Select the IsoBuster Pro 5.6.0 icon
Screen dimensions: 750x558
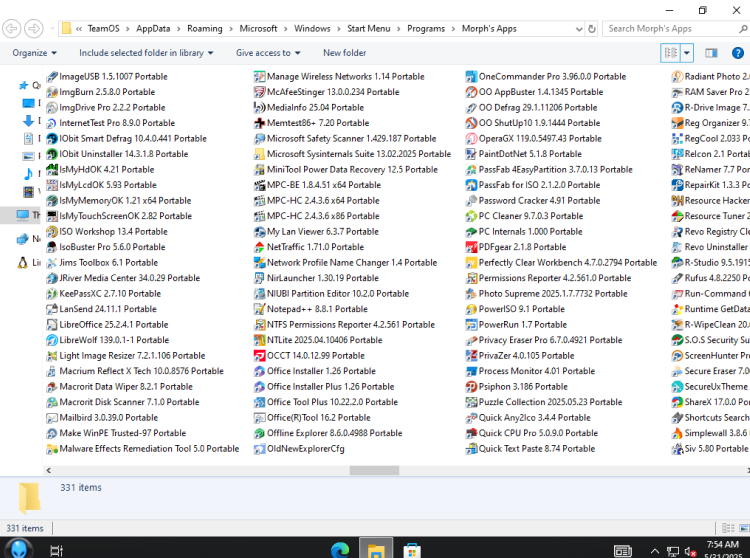click(x=52, y=247)
